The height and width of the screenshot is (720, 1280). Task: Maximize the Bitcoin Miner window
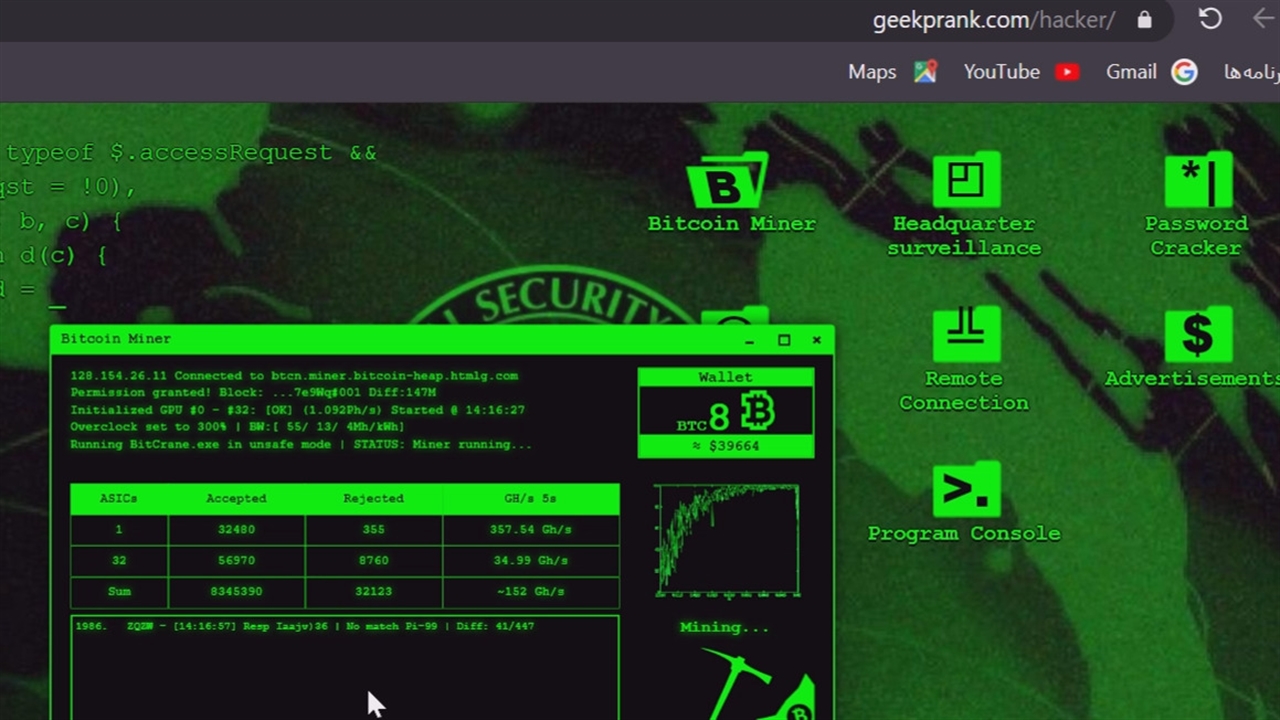point(784,340)
